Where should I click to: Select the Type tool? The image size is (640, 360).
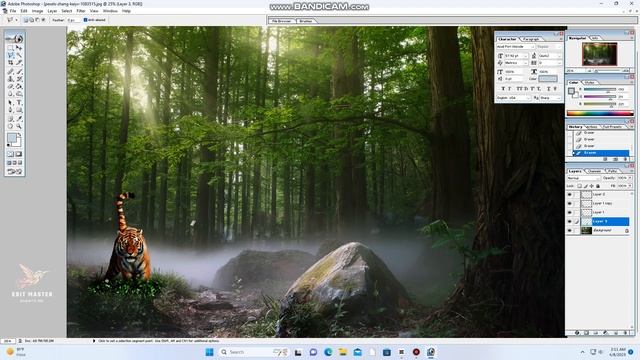pyautogui.click(x=19, y=102)
